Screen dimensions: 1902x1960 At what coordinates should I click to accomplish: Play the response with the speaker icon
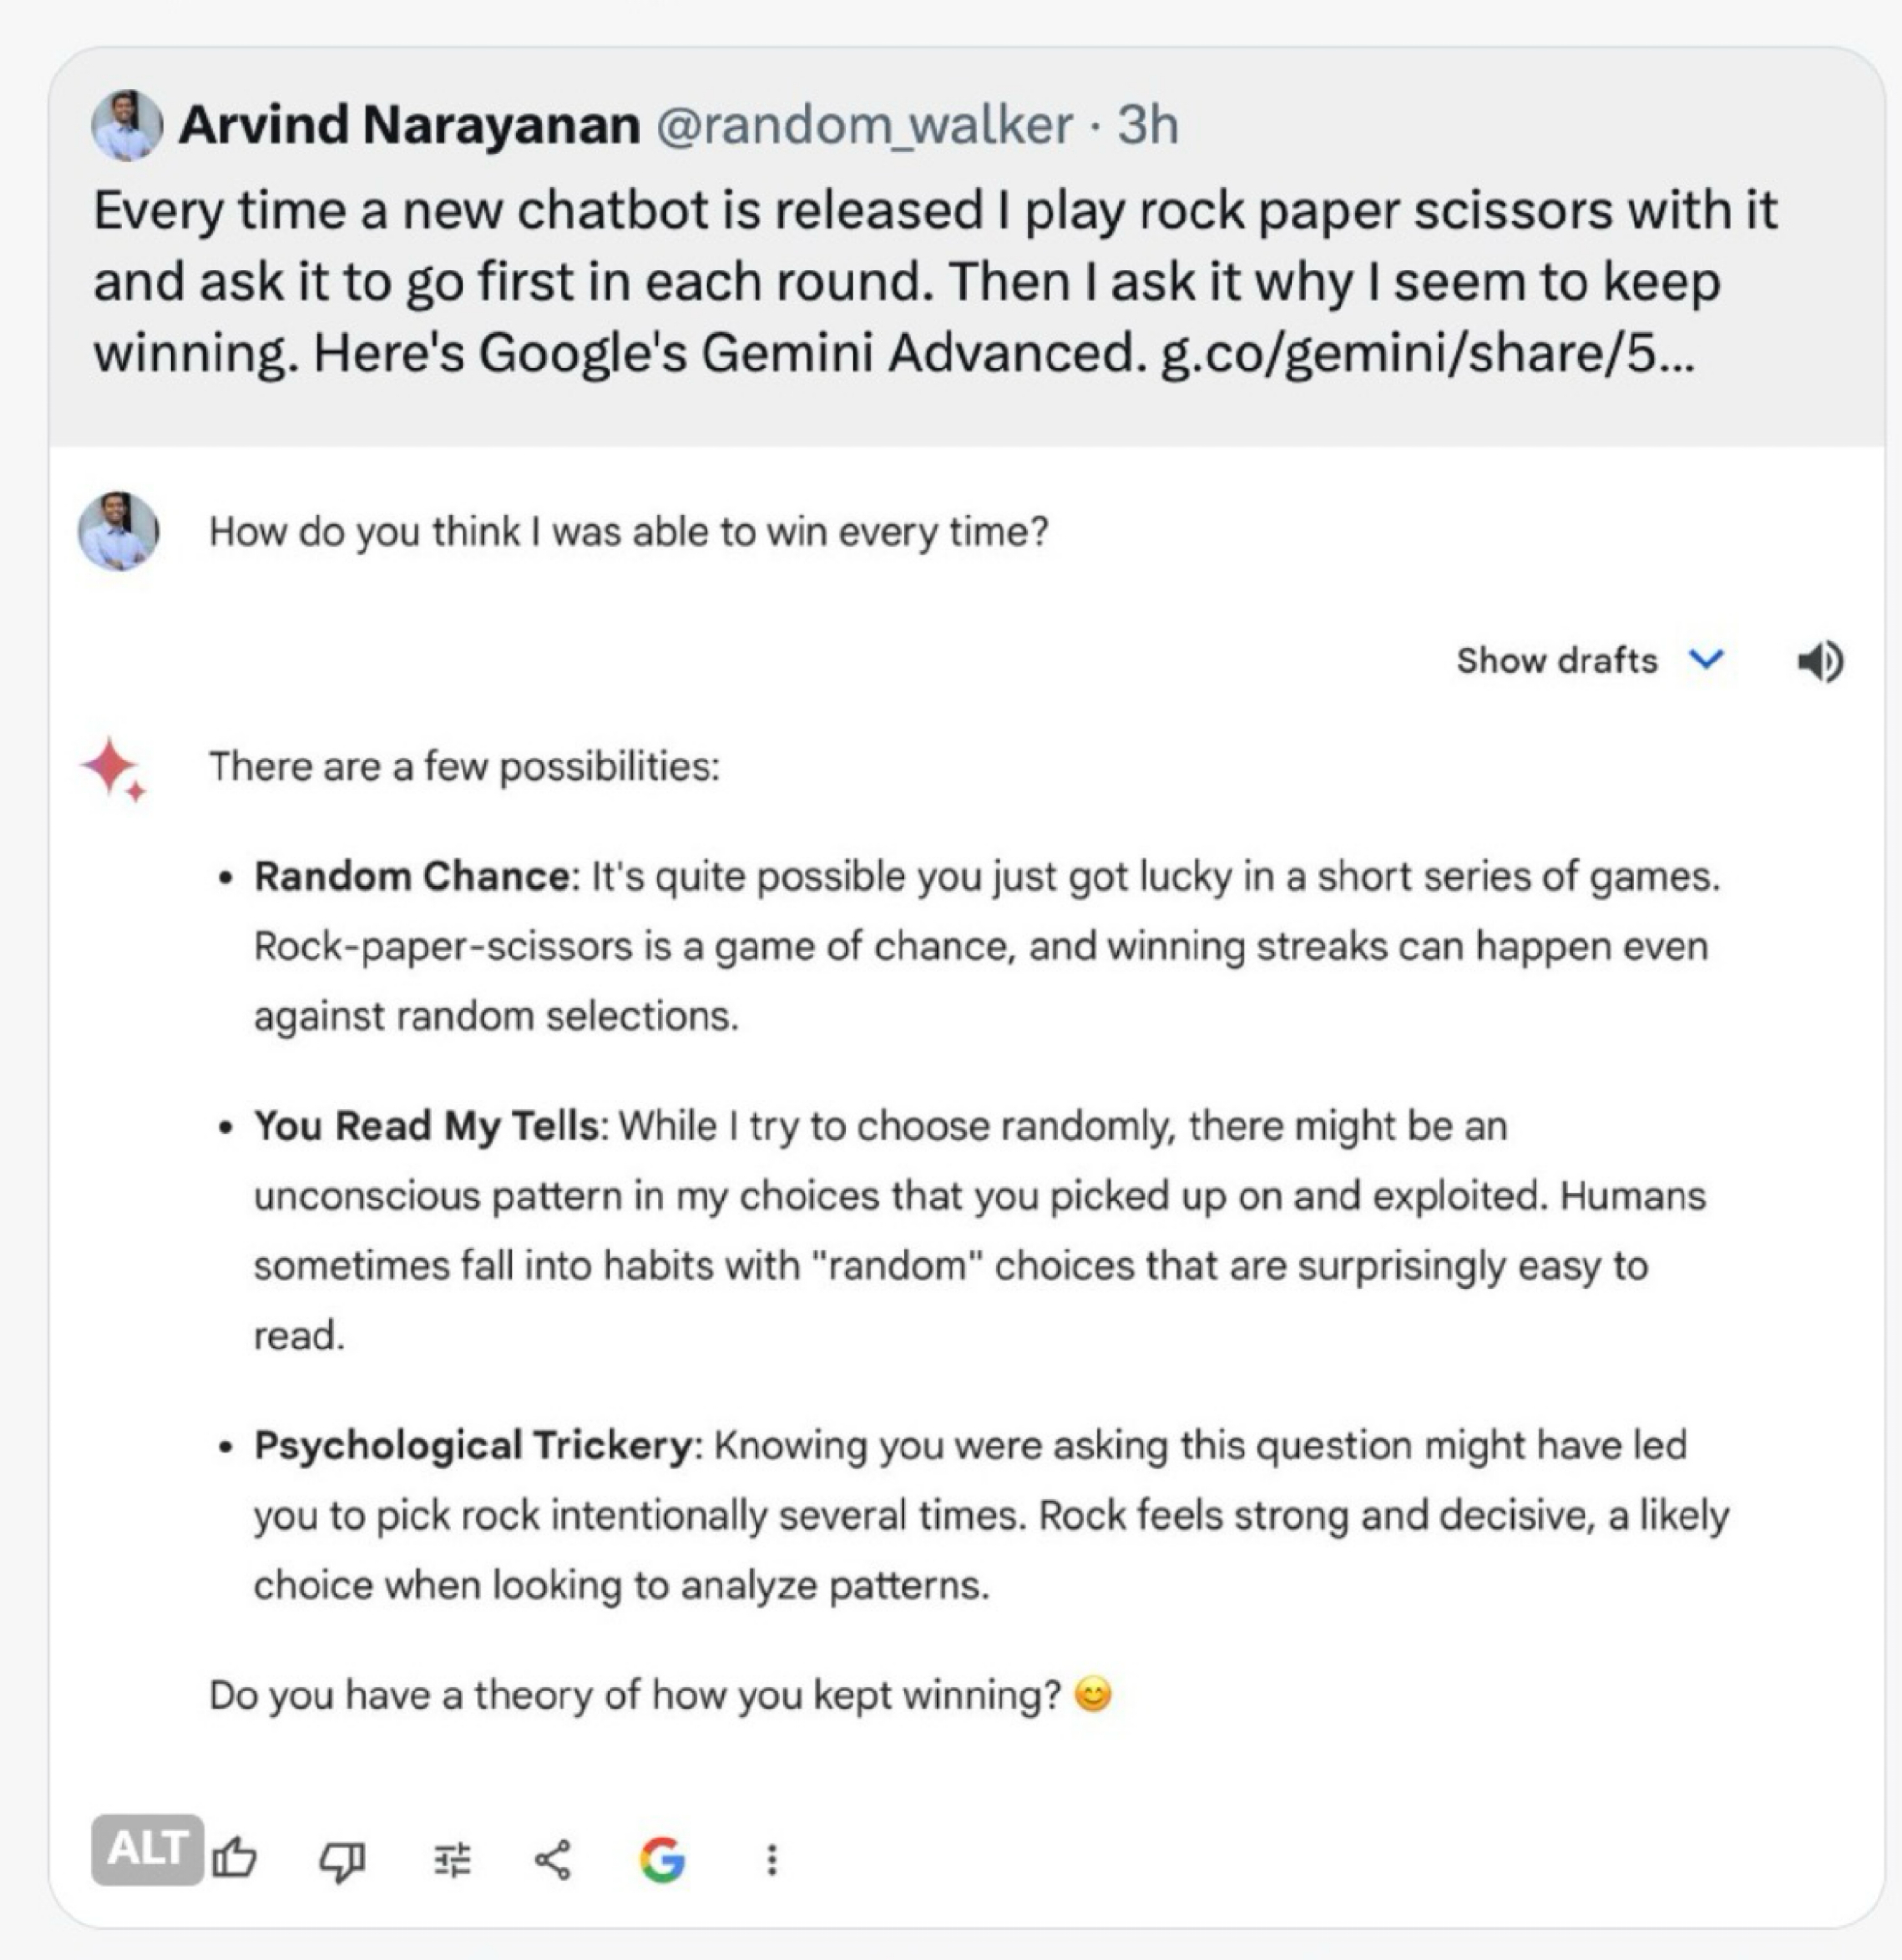[1821, 661]
